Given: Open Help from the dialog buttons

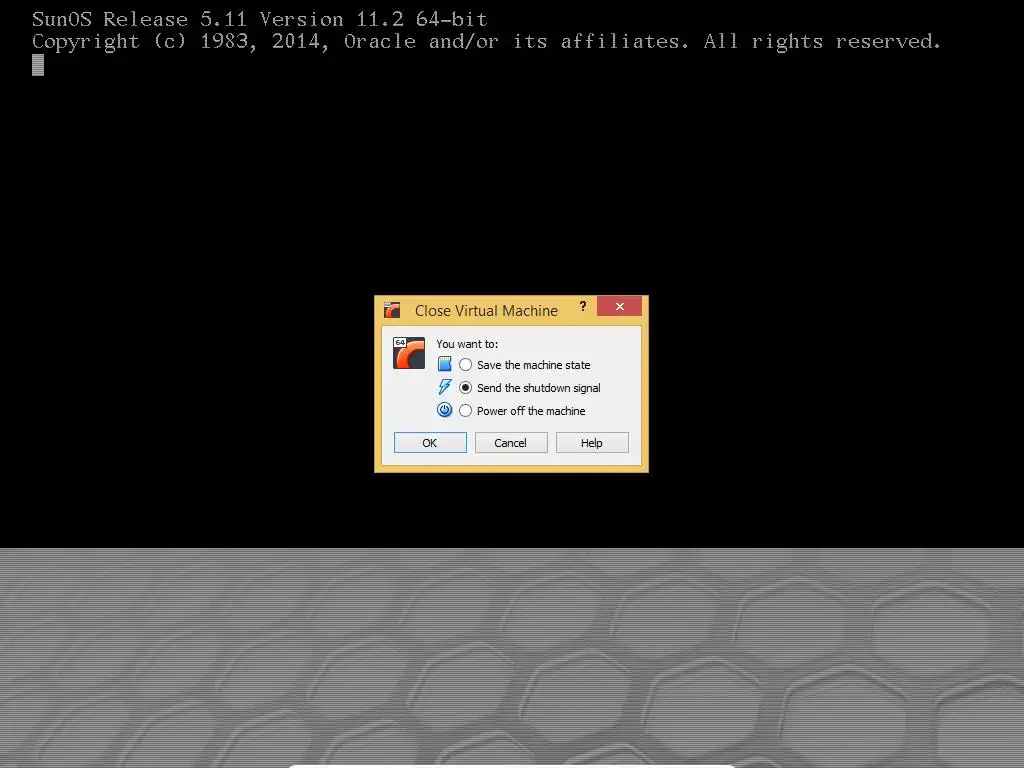Looking at the screenshot, I should 592,443.
